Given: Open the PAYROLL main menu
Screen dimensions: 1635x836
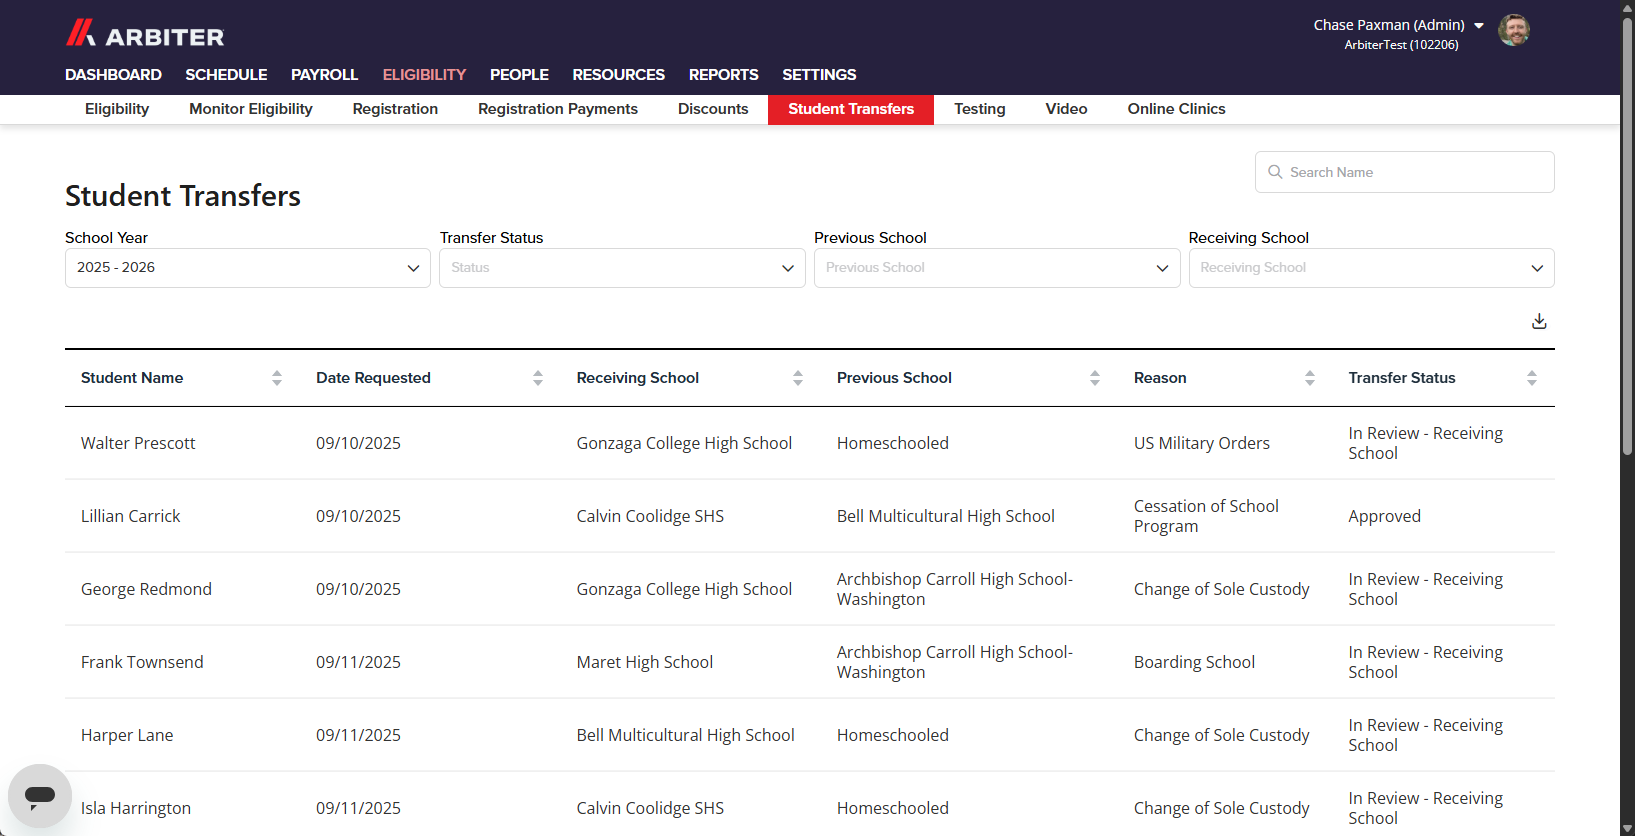Looking at the screenshot, I should (x=324, y=75).
